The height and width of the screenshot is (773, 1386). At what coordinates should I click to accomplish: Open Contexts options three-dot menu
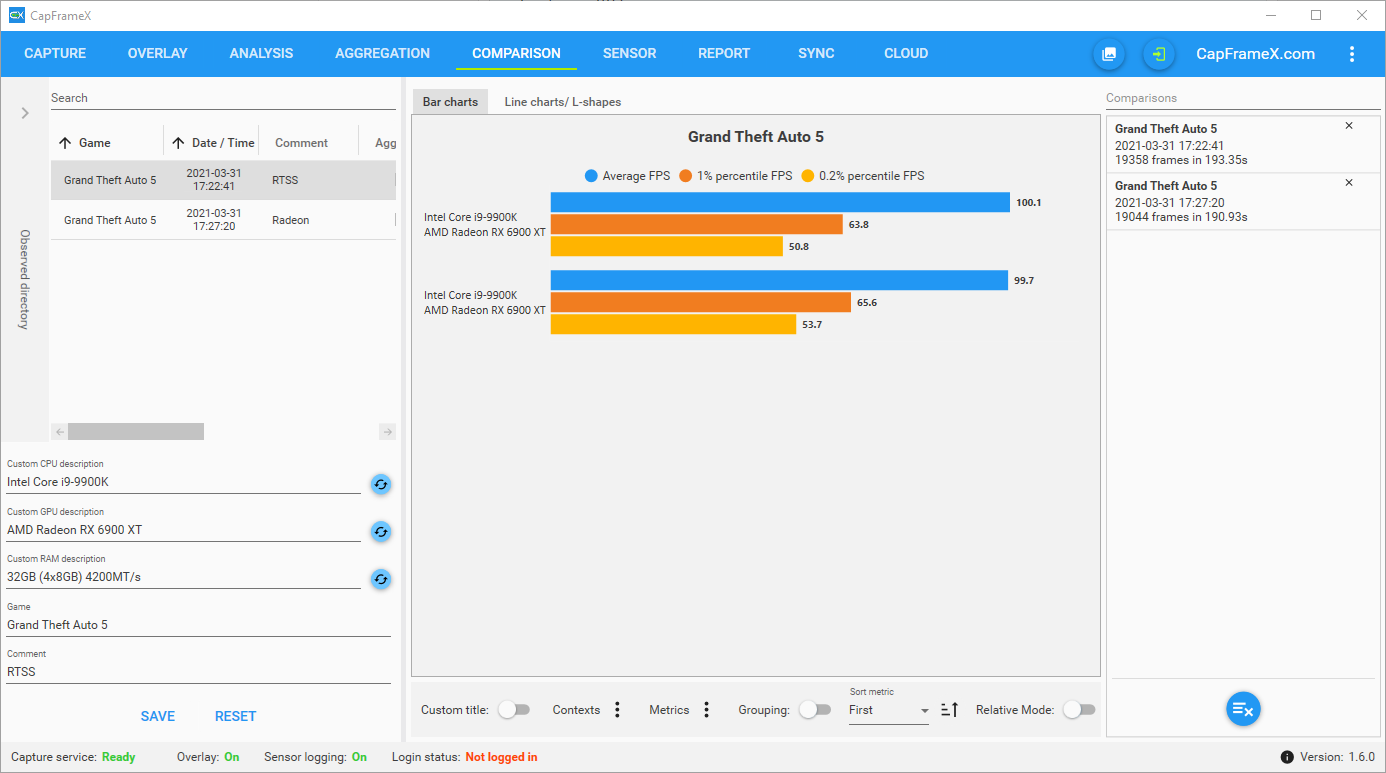pos(617,709)
